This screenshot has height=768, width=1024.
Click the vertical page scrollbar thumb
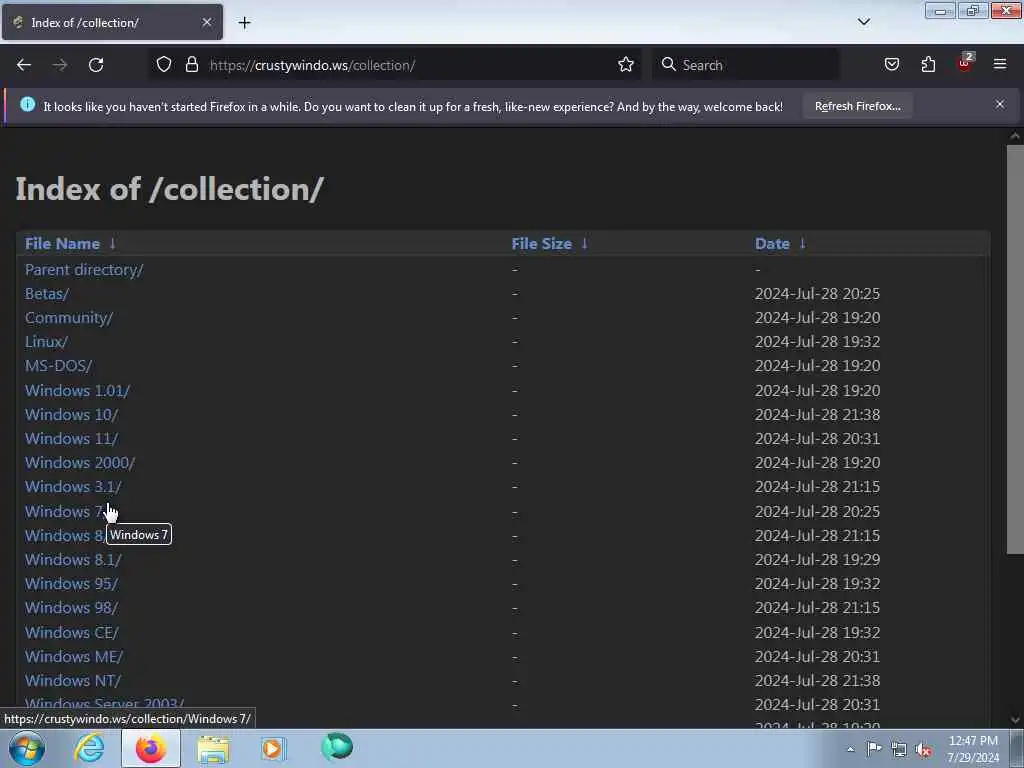[x=1015, y=349]
